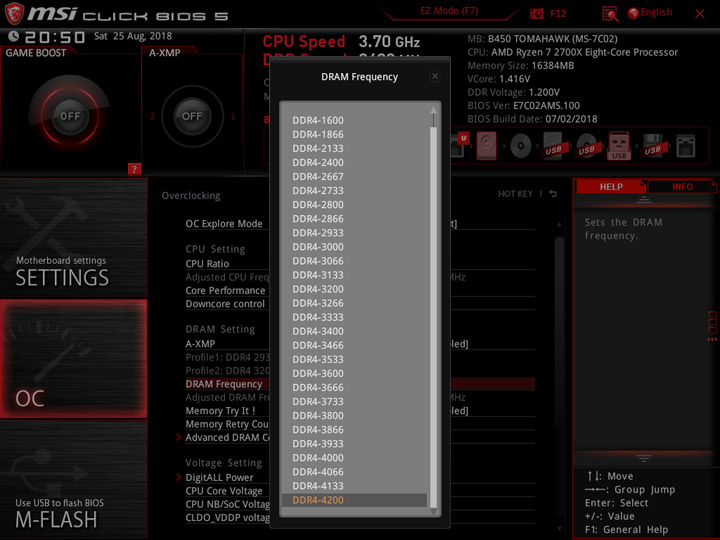Select the UEFI-marked boot device icon
Viewport: 720px width, 540px height.
pyautogui.click(x=460, y=145)
